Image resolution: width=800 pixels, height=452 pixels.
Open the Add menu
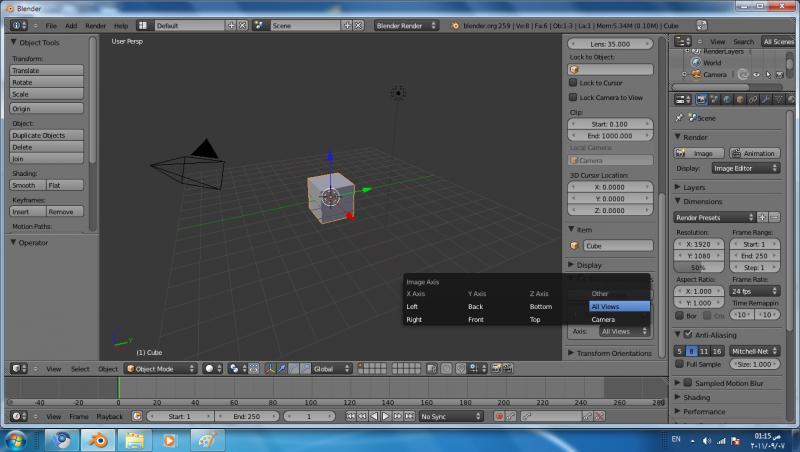71,26
